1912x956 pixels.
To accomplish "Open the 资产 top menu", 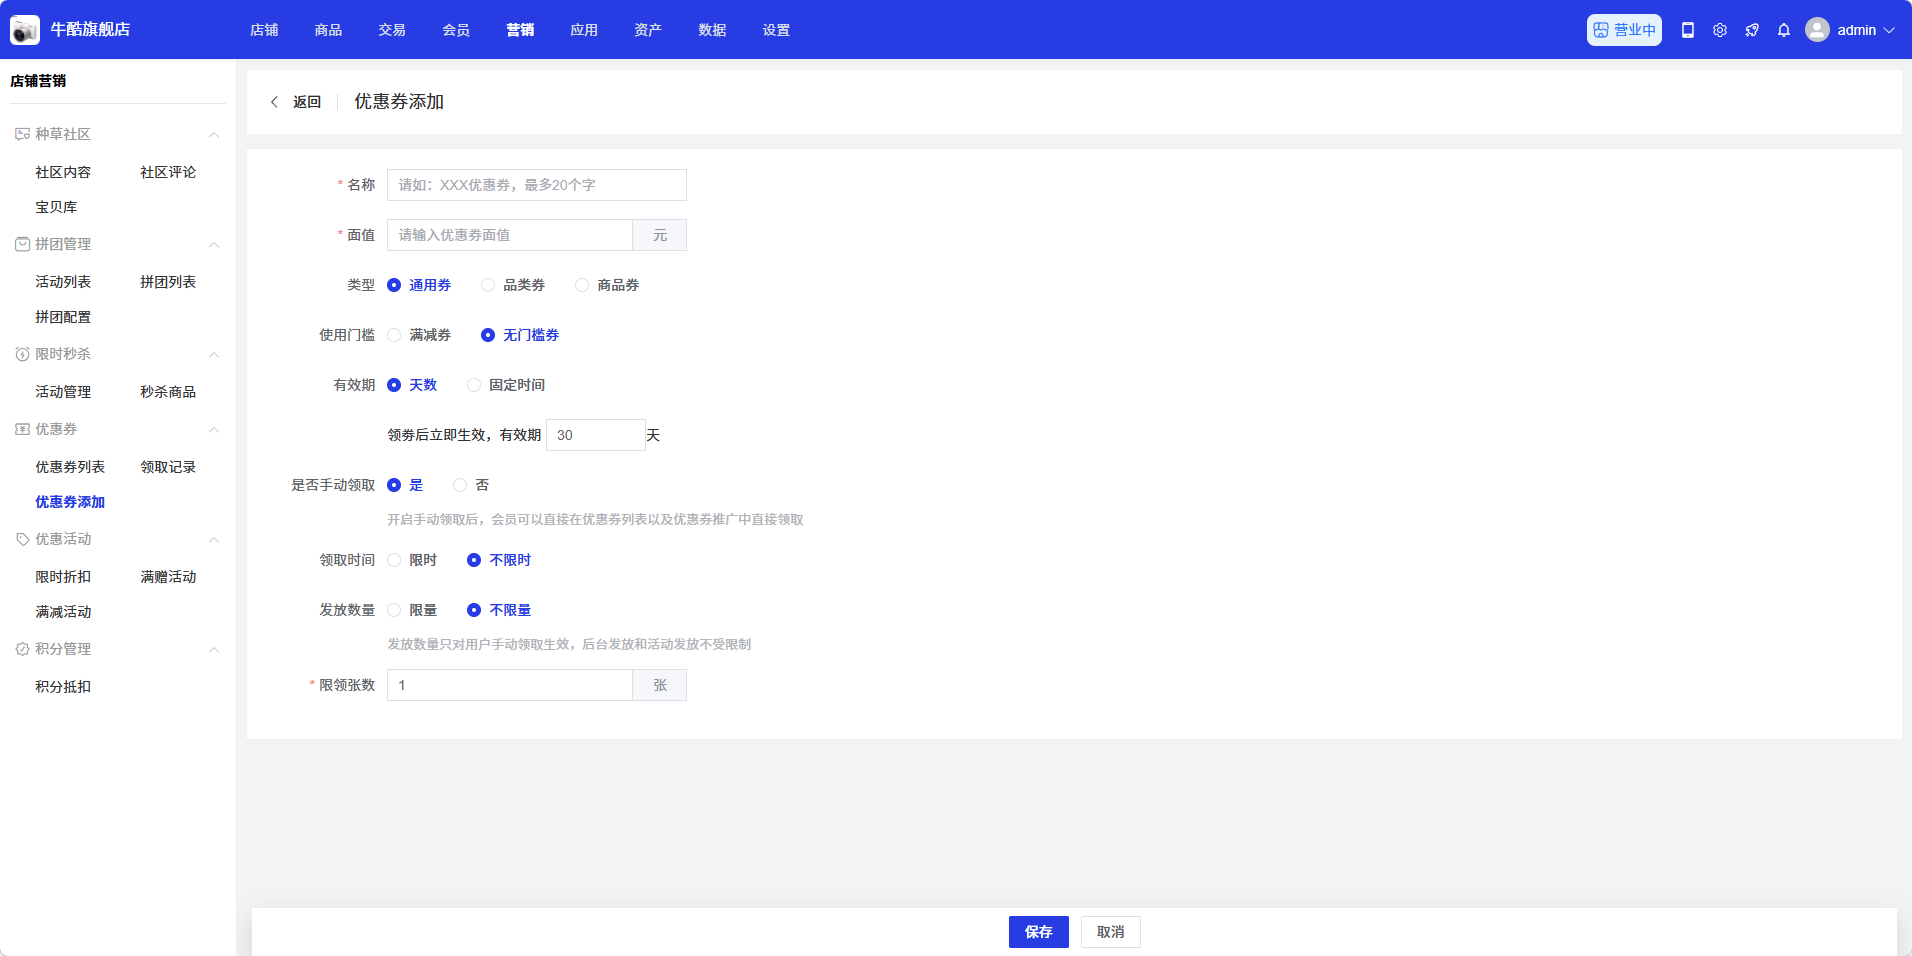I will (648, 30).
